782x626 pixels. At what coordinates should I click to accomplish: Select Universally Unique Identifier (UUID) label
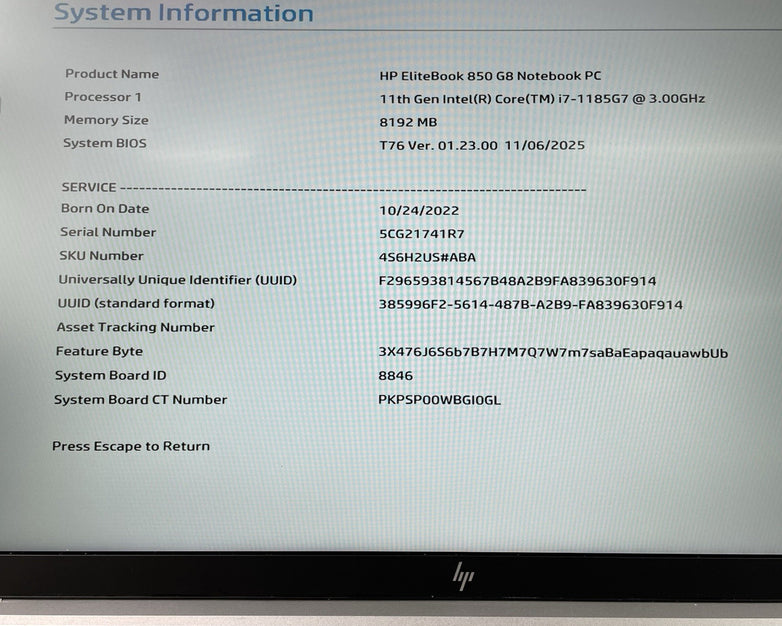(178, 280)
